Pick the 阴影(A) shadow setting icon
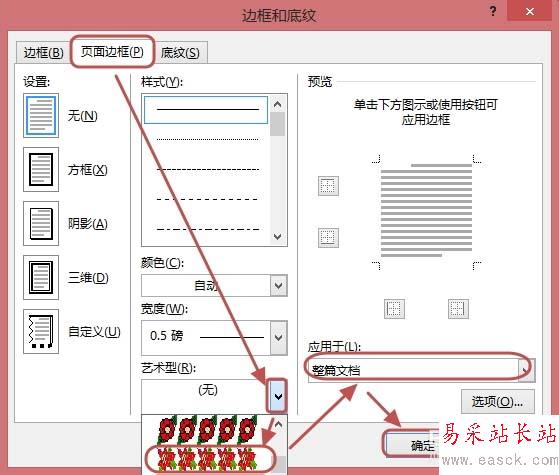 (x=41, y=223)
